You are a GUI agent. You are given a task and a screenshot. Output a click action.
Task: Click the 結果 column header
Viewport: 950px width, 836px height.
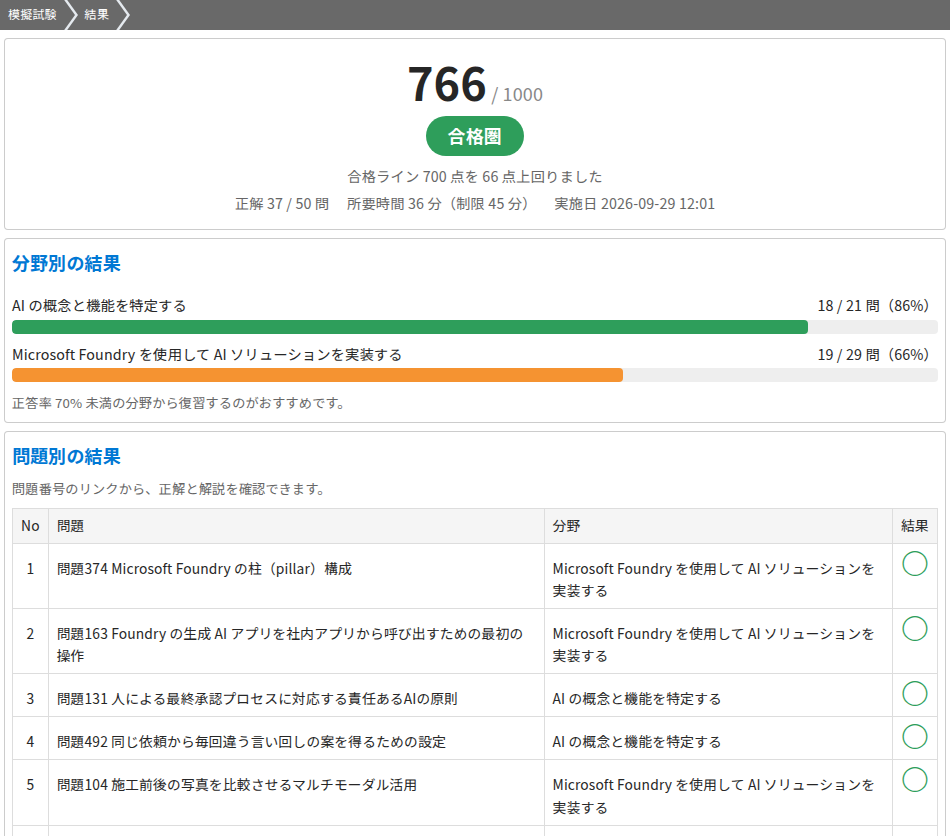(915, 526)
